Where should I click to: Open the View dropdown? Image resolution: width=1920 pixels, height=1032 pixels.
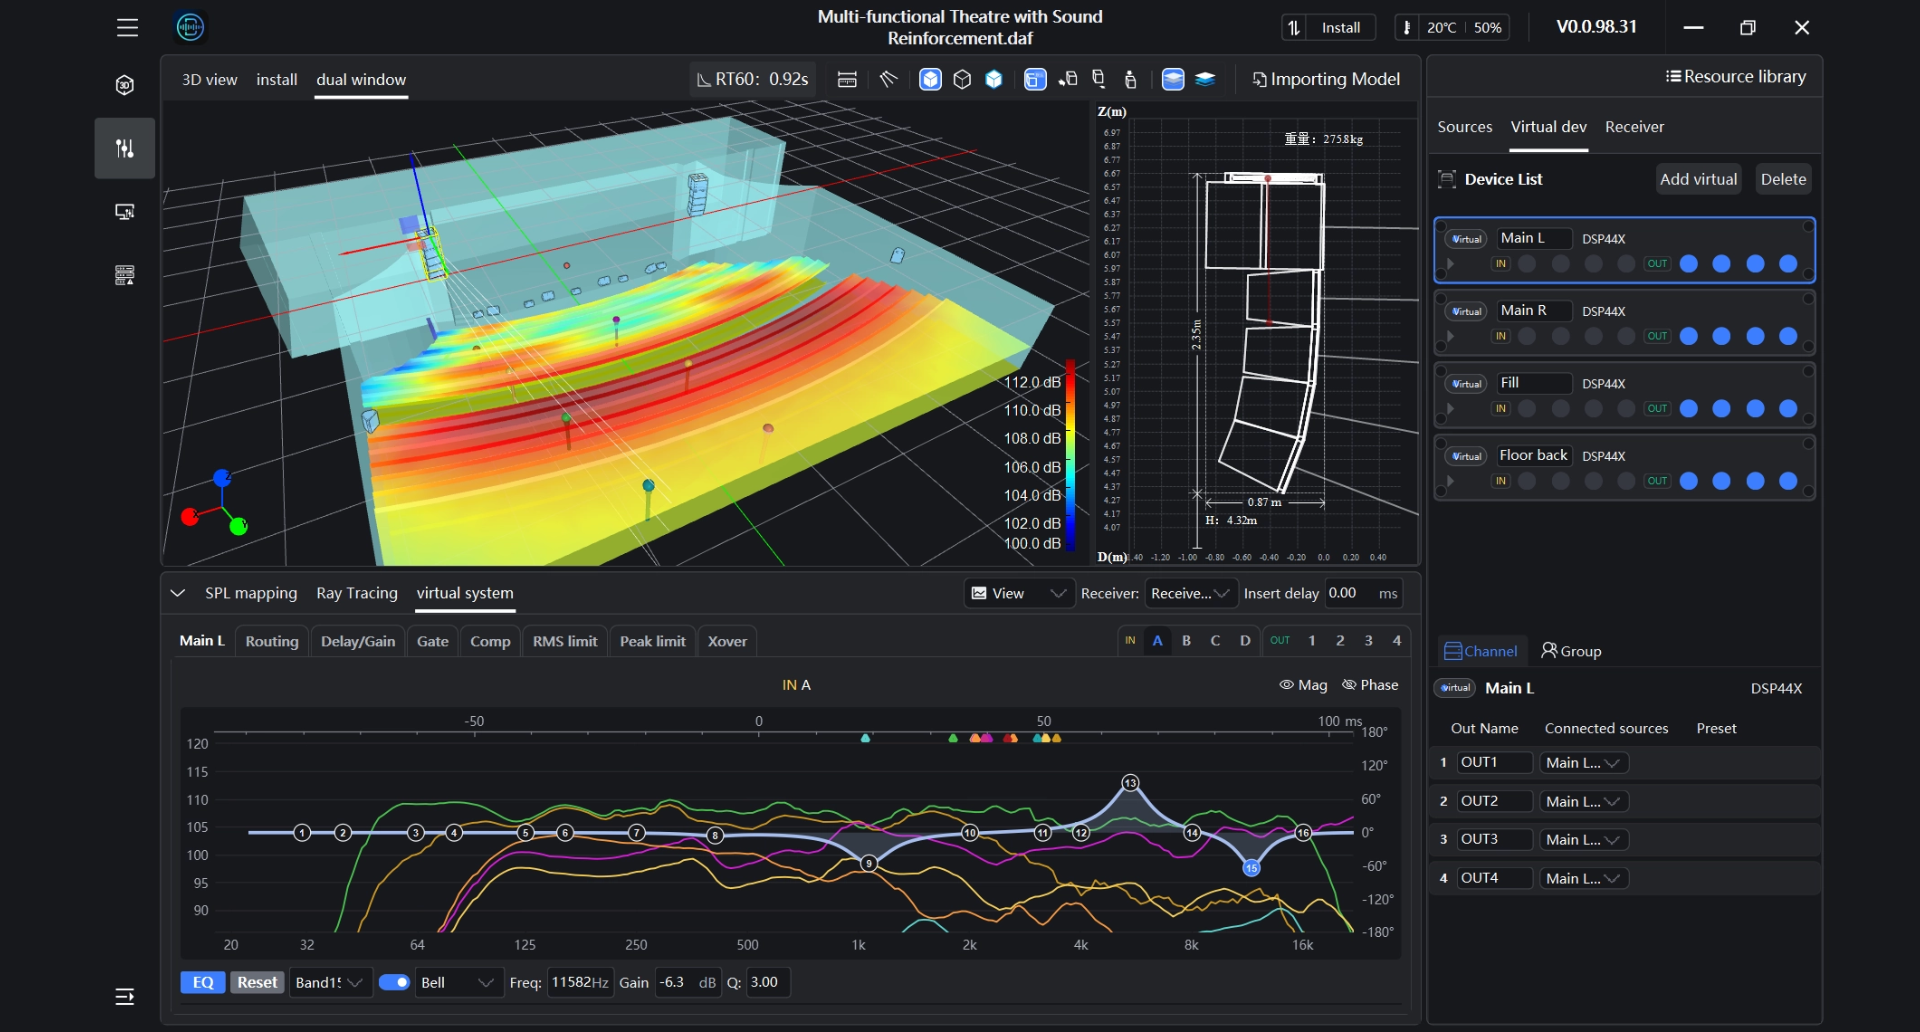click(1020, 593)
